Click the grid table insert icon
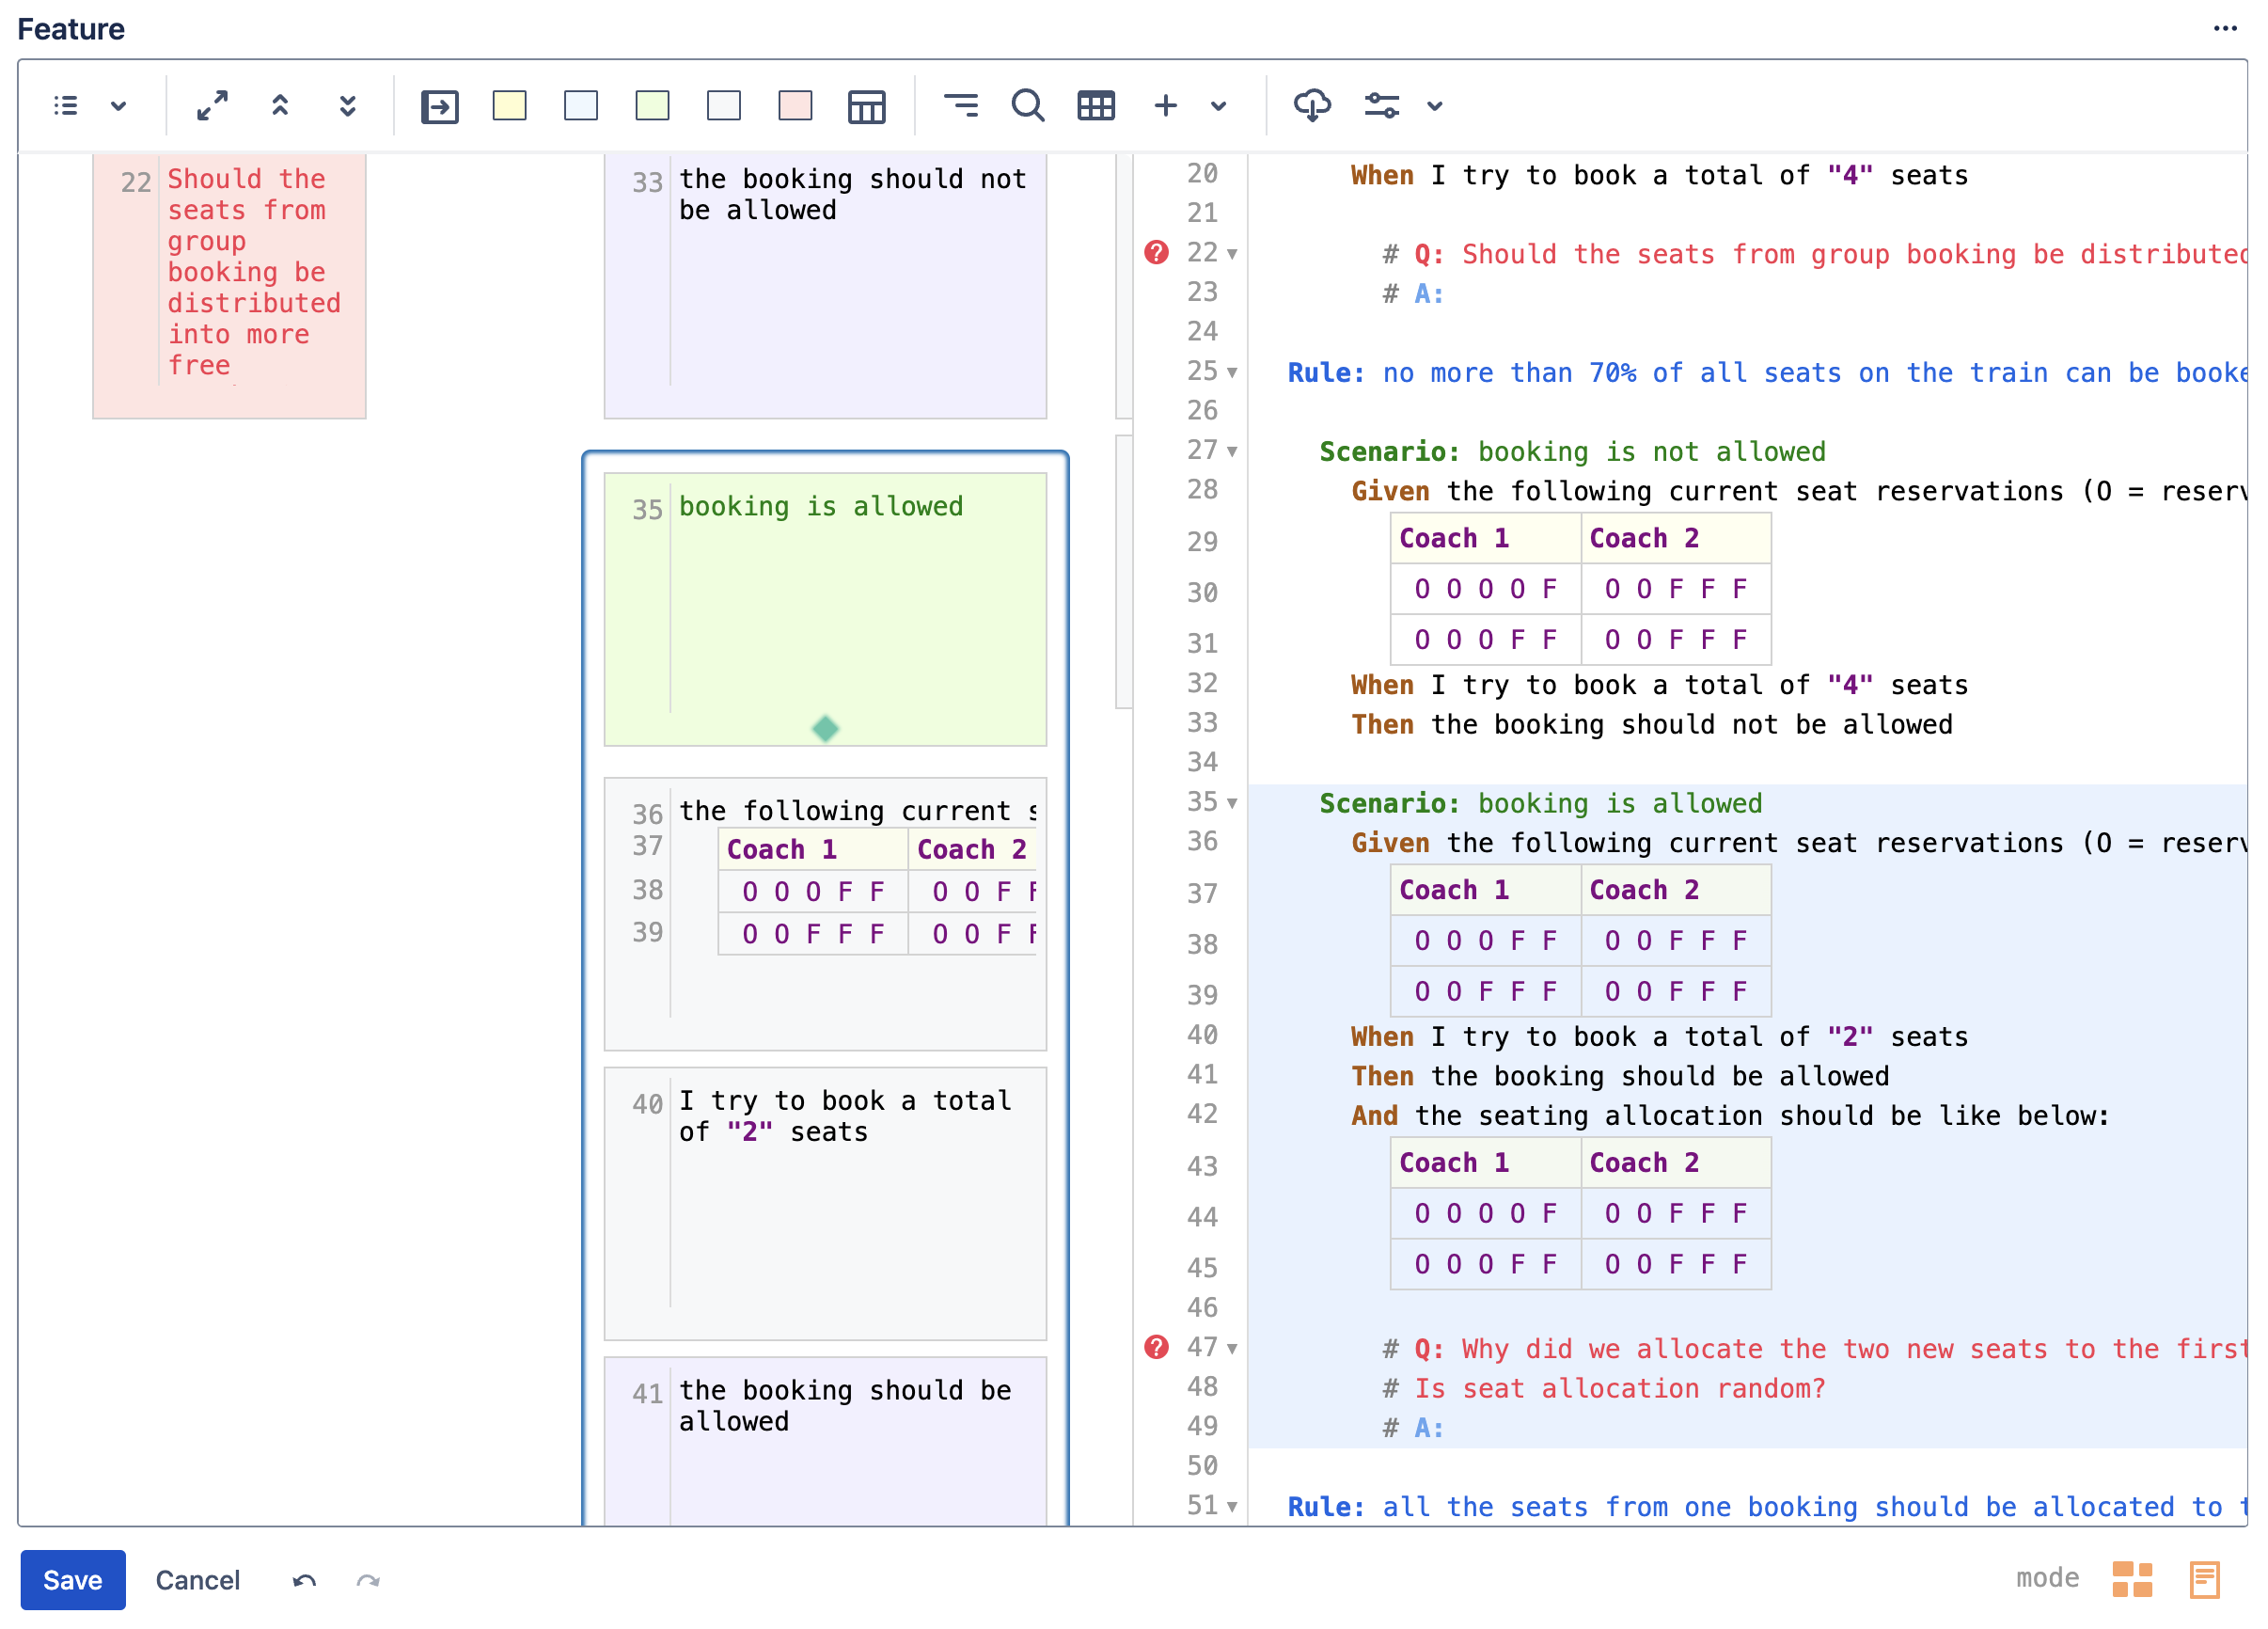Image resolution: width=2268 pixels, height=1629 pixels. pyautogui.click(x=1096, y=105)
